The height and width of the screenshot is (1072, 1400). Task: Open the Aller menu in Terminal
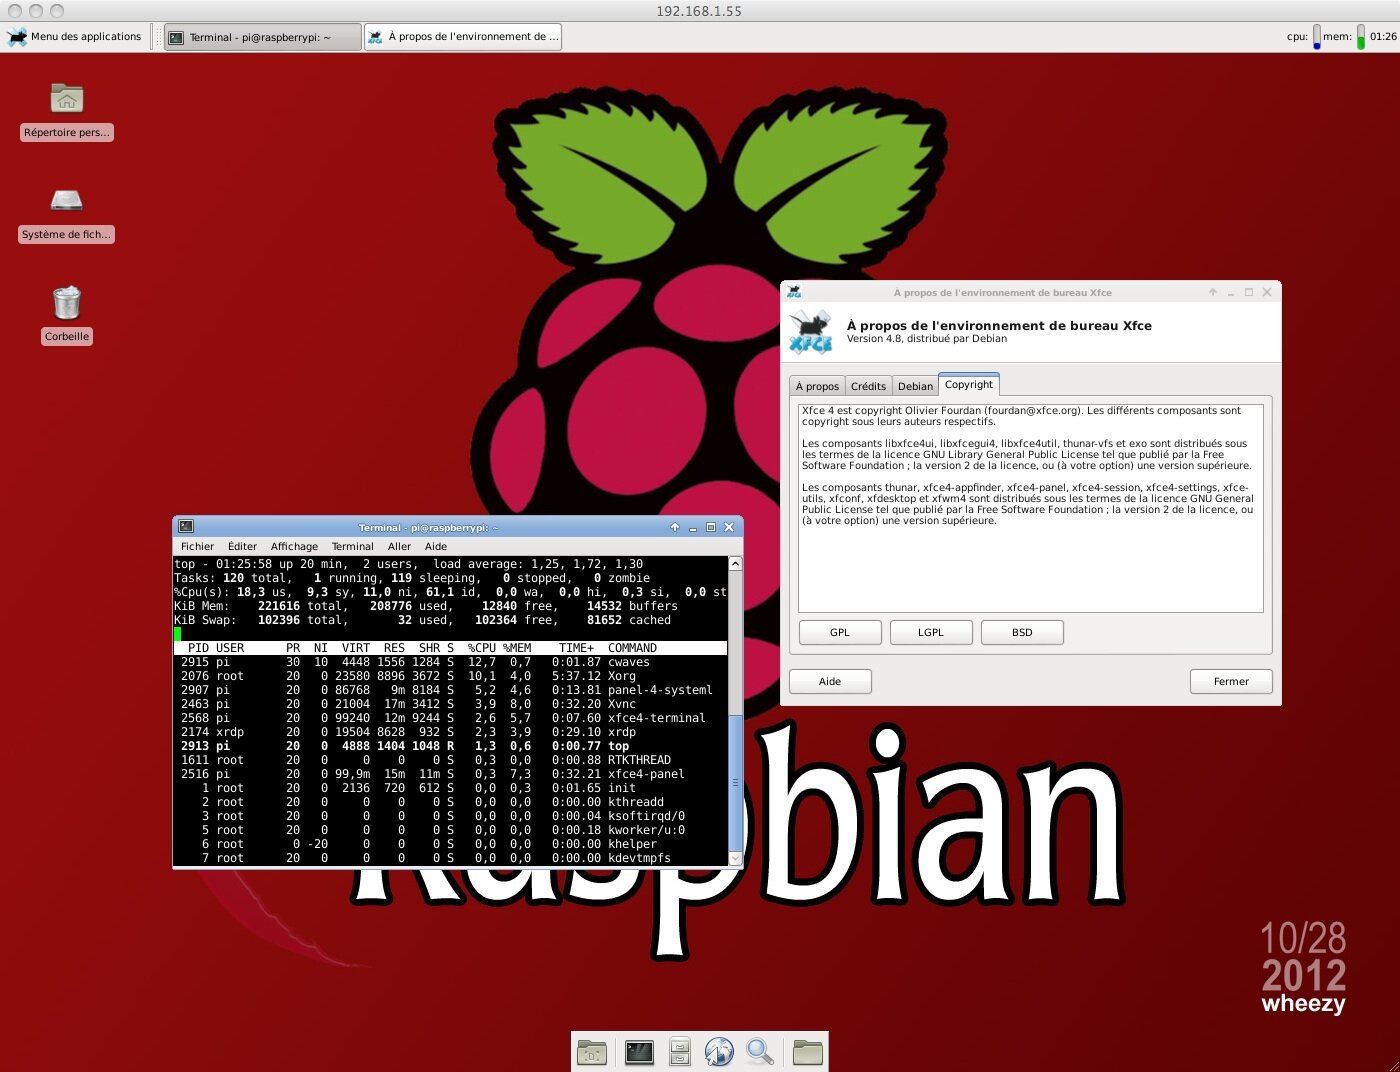coord(399,546)
